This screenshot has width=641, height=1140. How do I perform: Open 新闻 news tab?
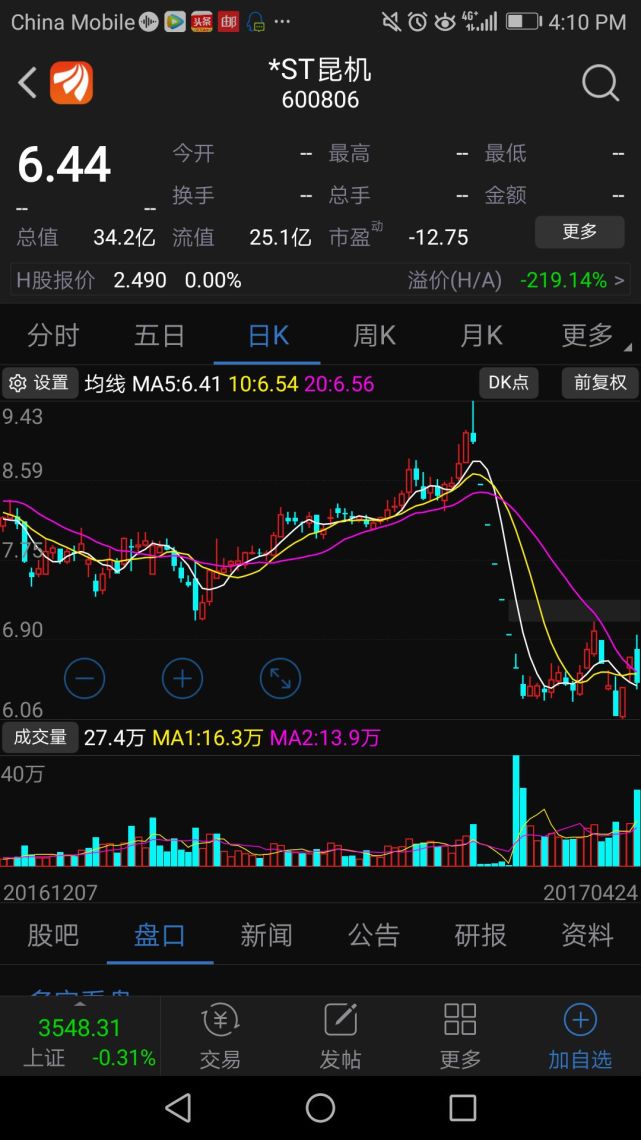coord(267,936)
